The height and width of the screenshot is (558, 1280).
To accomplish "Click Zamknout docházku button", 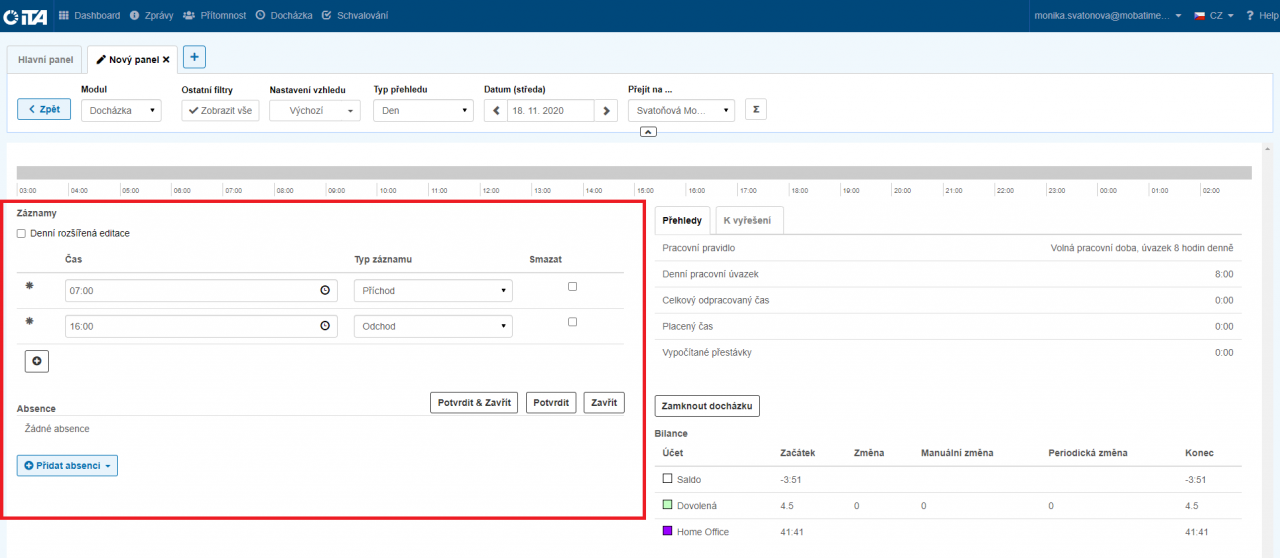I will pyautogui.click(x=708, y=406).
